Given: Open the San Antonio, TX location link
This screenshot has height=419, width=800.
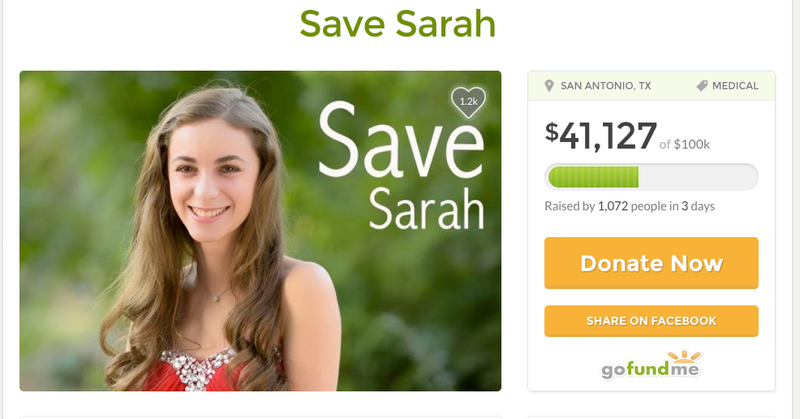Looking at the screenshot, I should point(606,86).
